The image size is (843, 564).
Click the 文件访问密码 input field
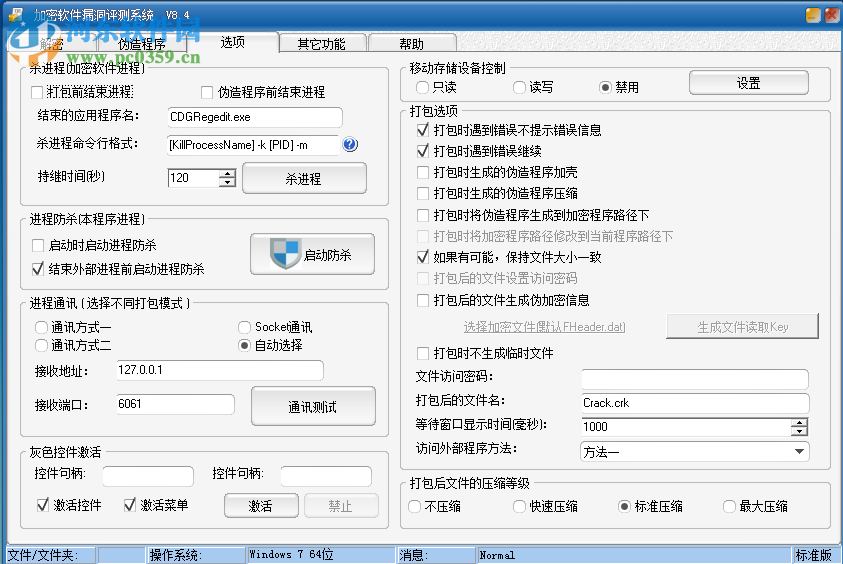695,379
